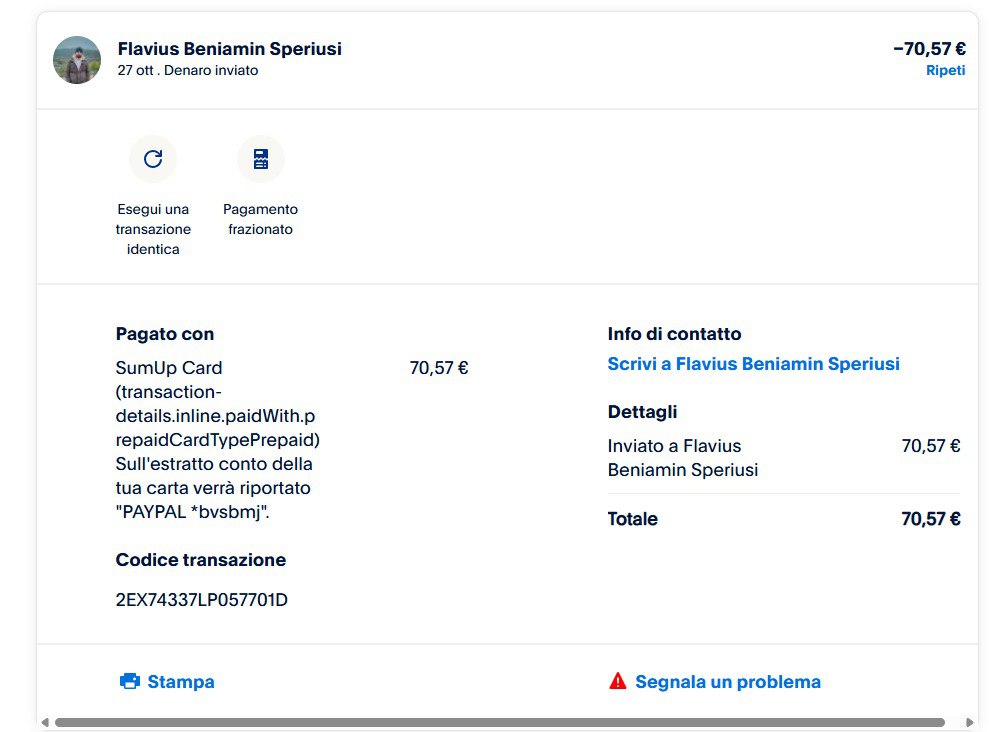Click the SumUp Card payment method text
This screenshot has width=989, height=732.
[169, 368]
